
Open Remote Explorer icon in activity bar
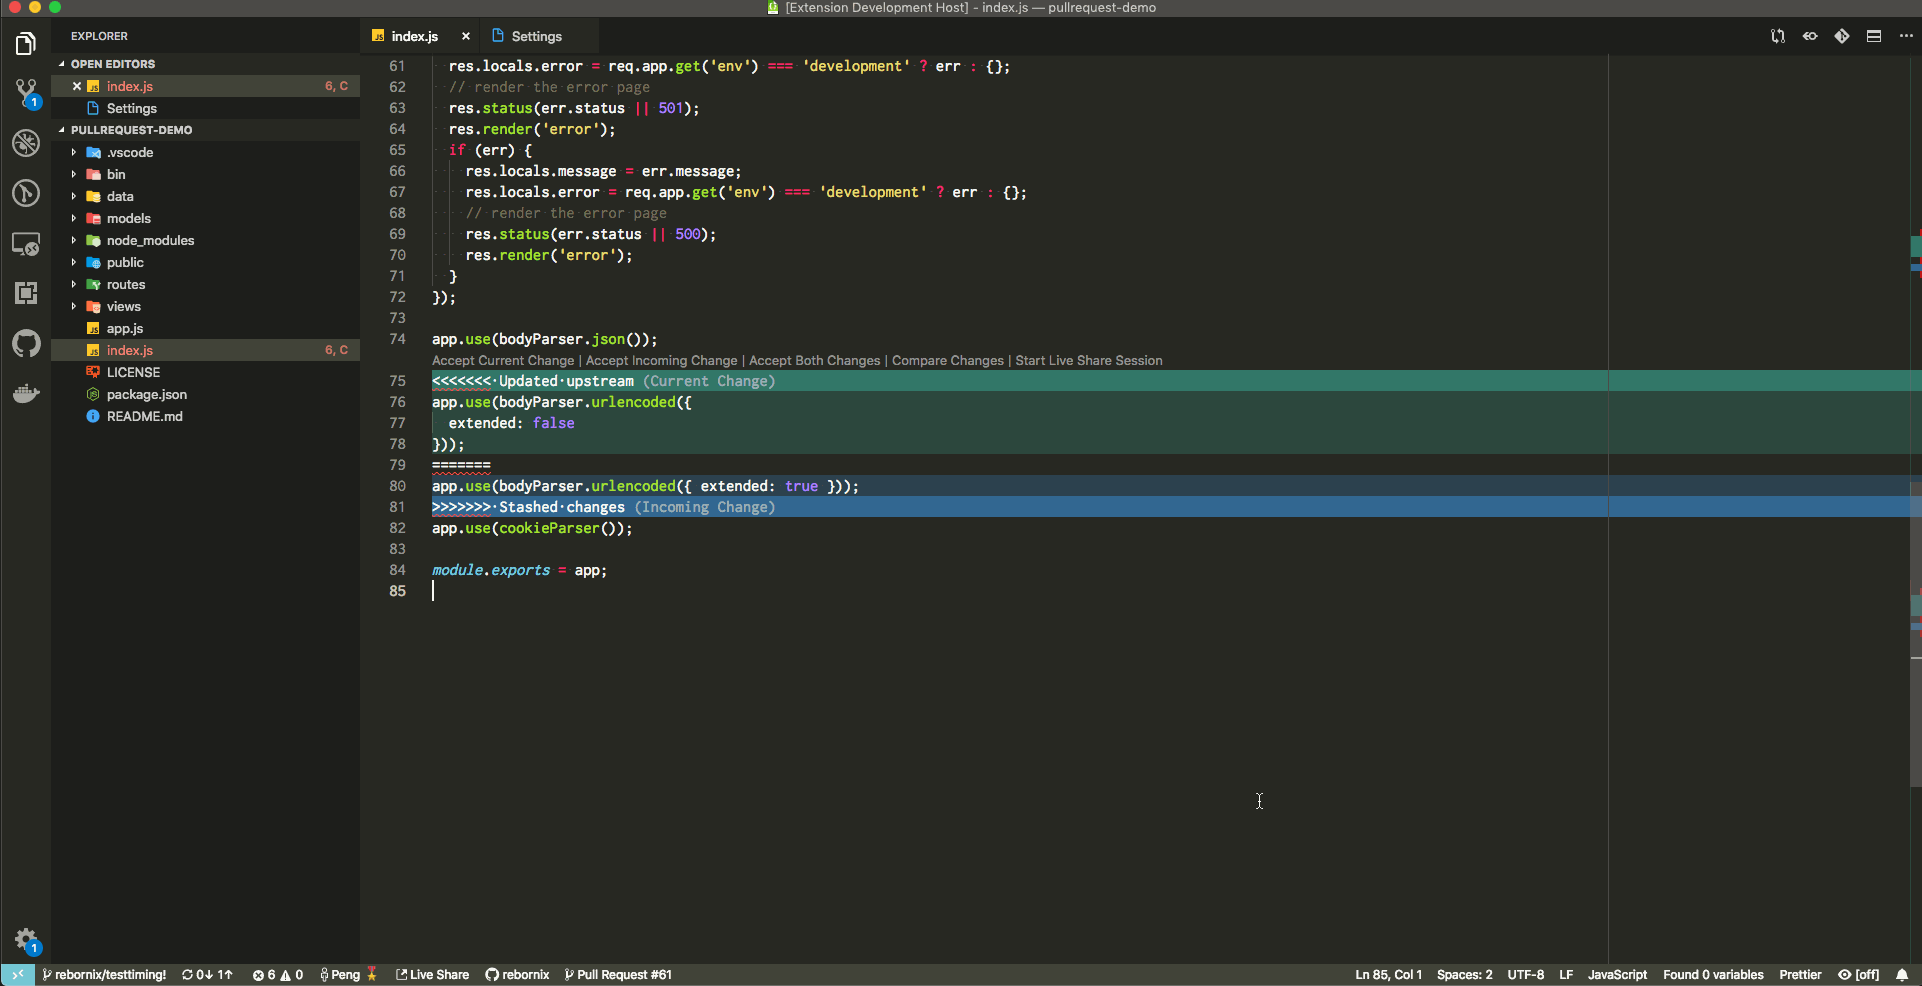[26, 243]
